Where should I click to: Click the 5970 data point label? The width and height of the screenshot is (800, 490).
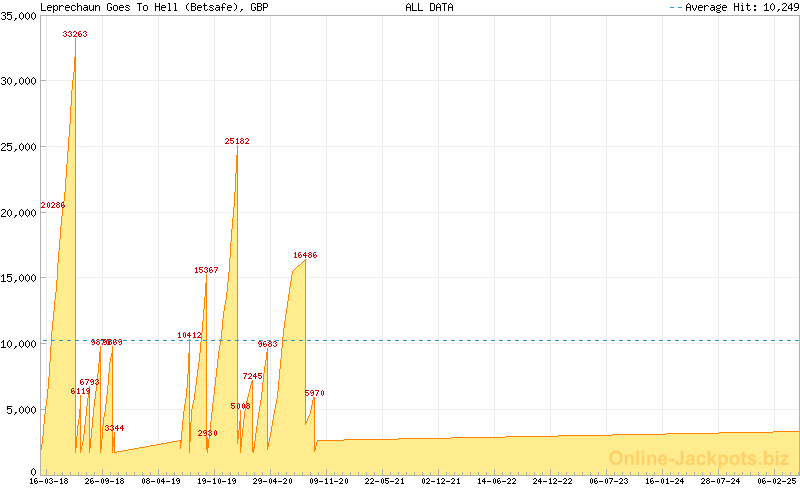315,393
